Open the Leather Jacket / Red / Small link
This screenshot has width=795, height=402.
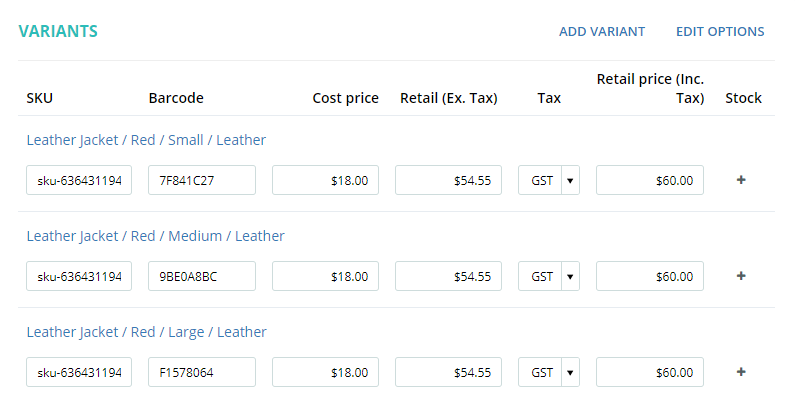146,140
